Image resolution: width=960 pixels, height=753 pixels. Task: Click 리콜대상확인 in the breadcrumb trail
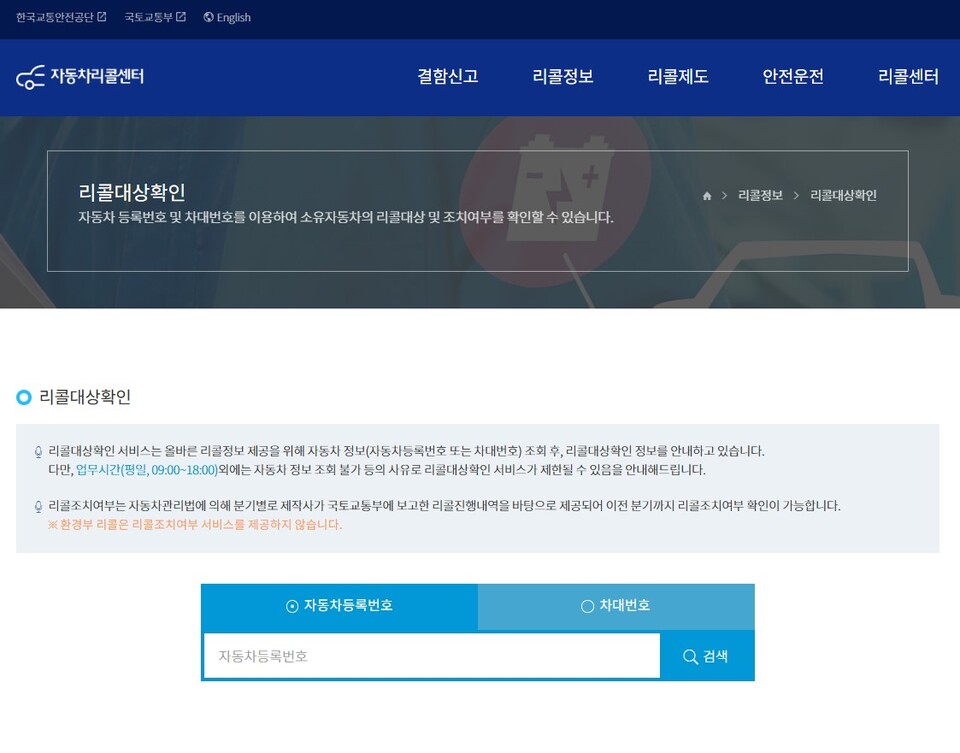(843, 196)
